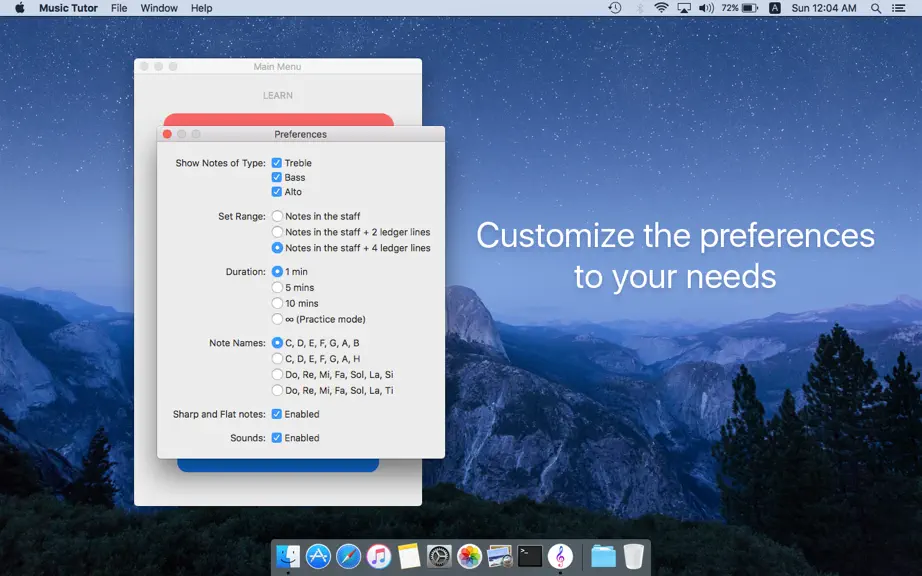Open Terminal from the dock

coord(530,556)
